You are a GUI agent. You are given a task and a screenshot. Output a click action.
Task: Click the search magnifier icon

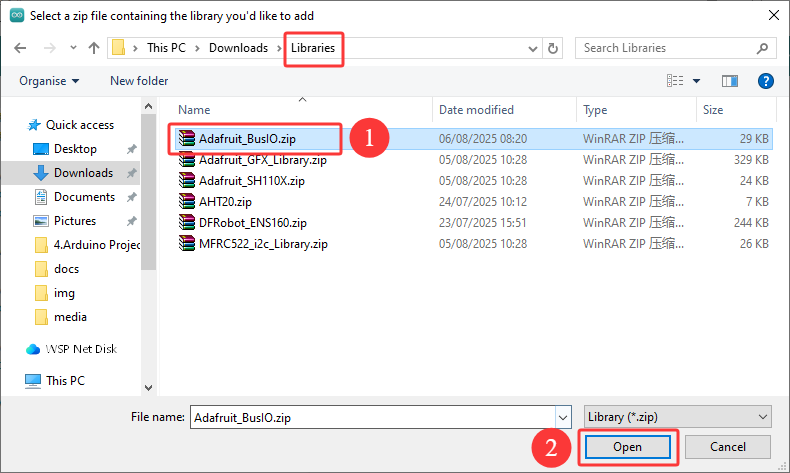[762, 48]
